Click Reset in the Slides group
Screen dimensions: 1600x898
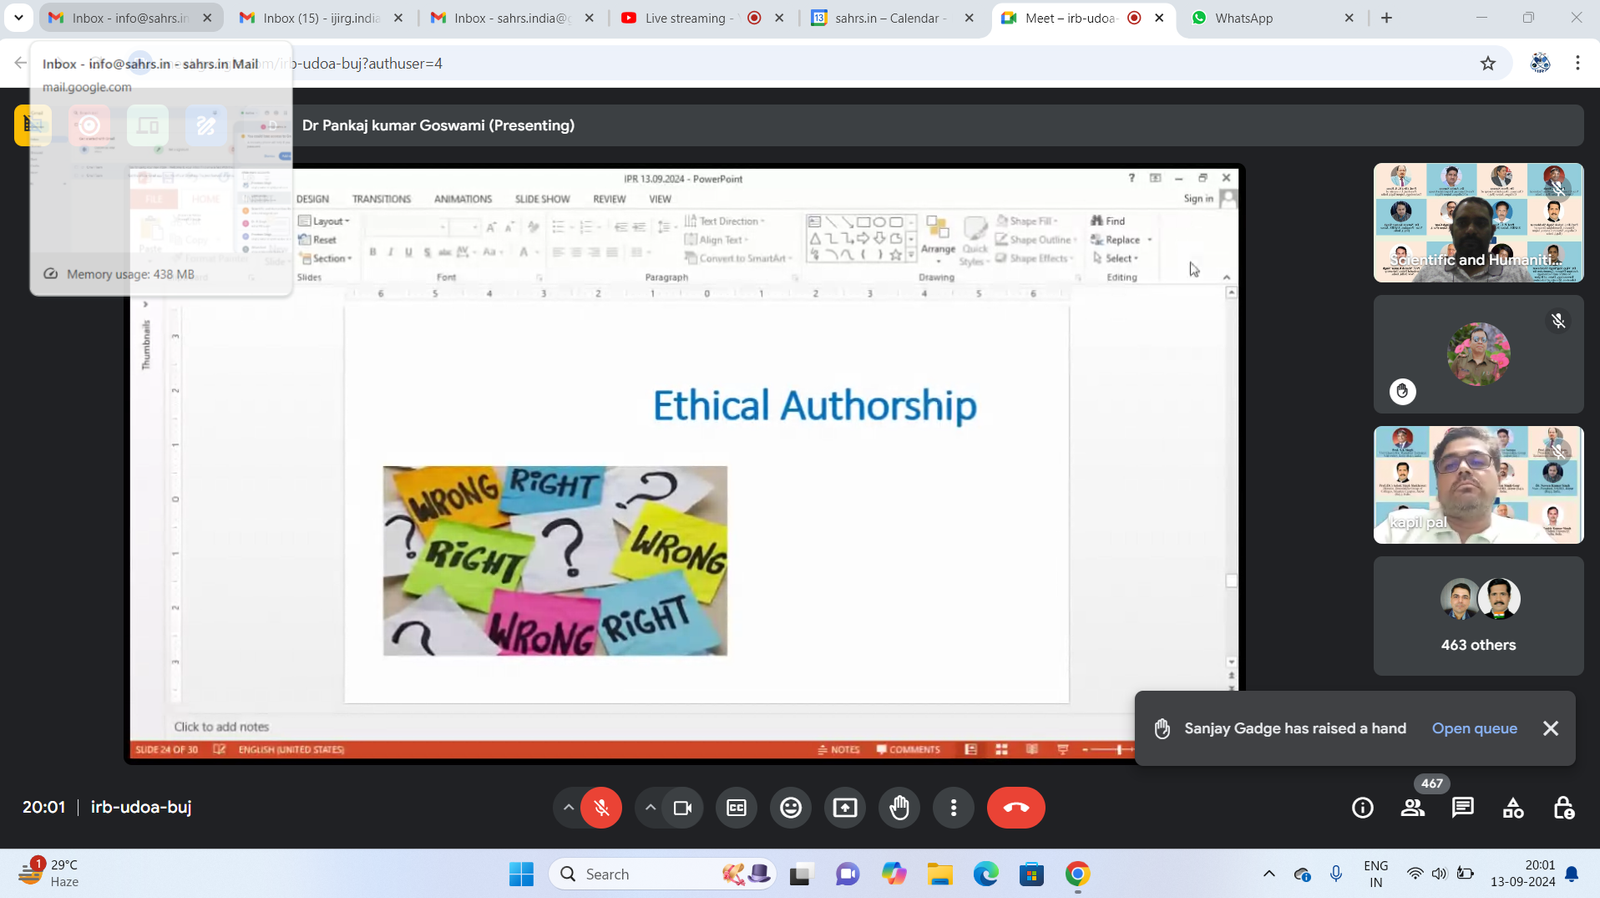318,240
